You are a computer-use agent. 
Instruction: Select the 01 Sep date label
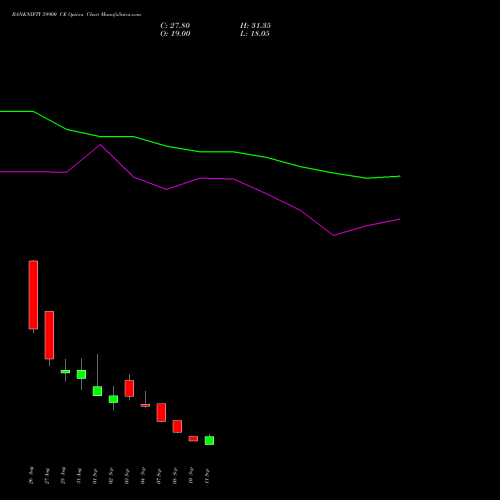(x=95, y=476)
